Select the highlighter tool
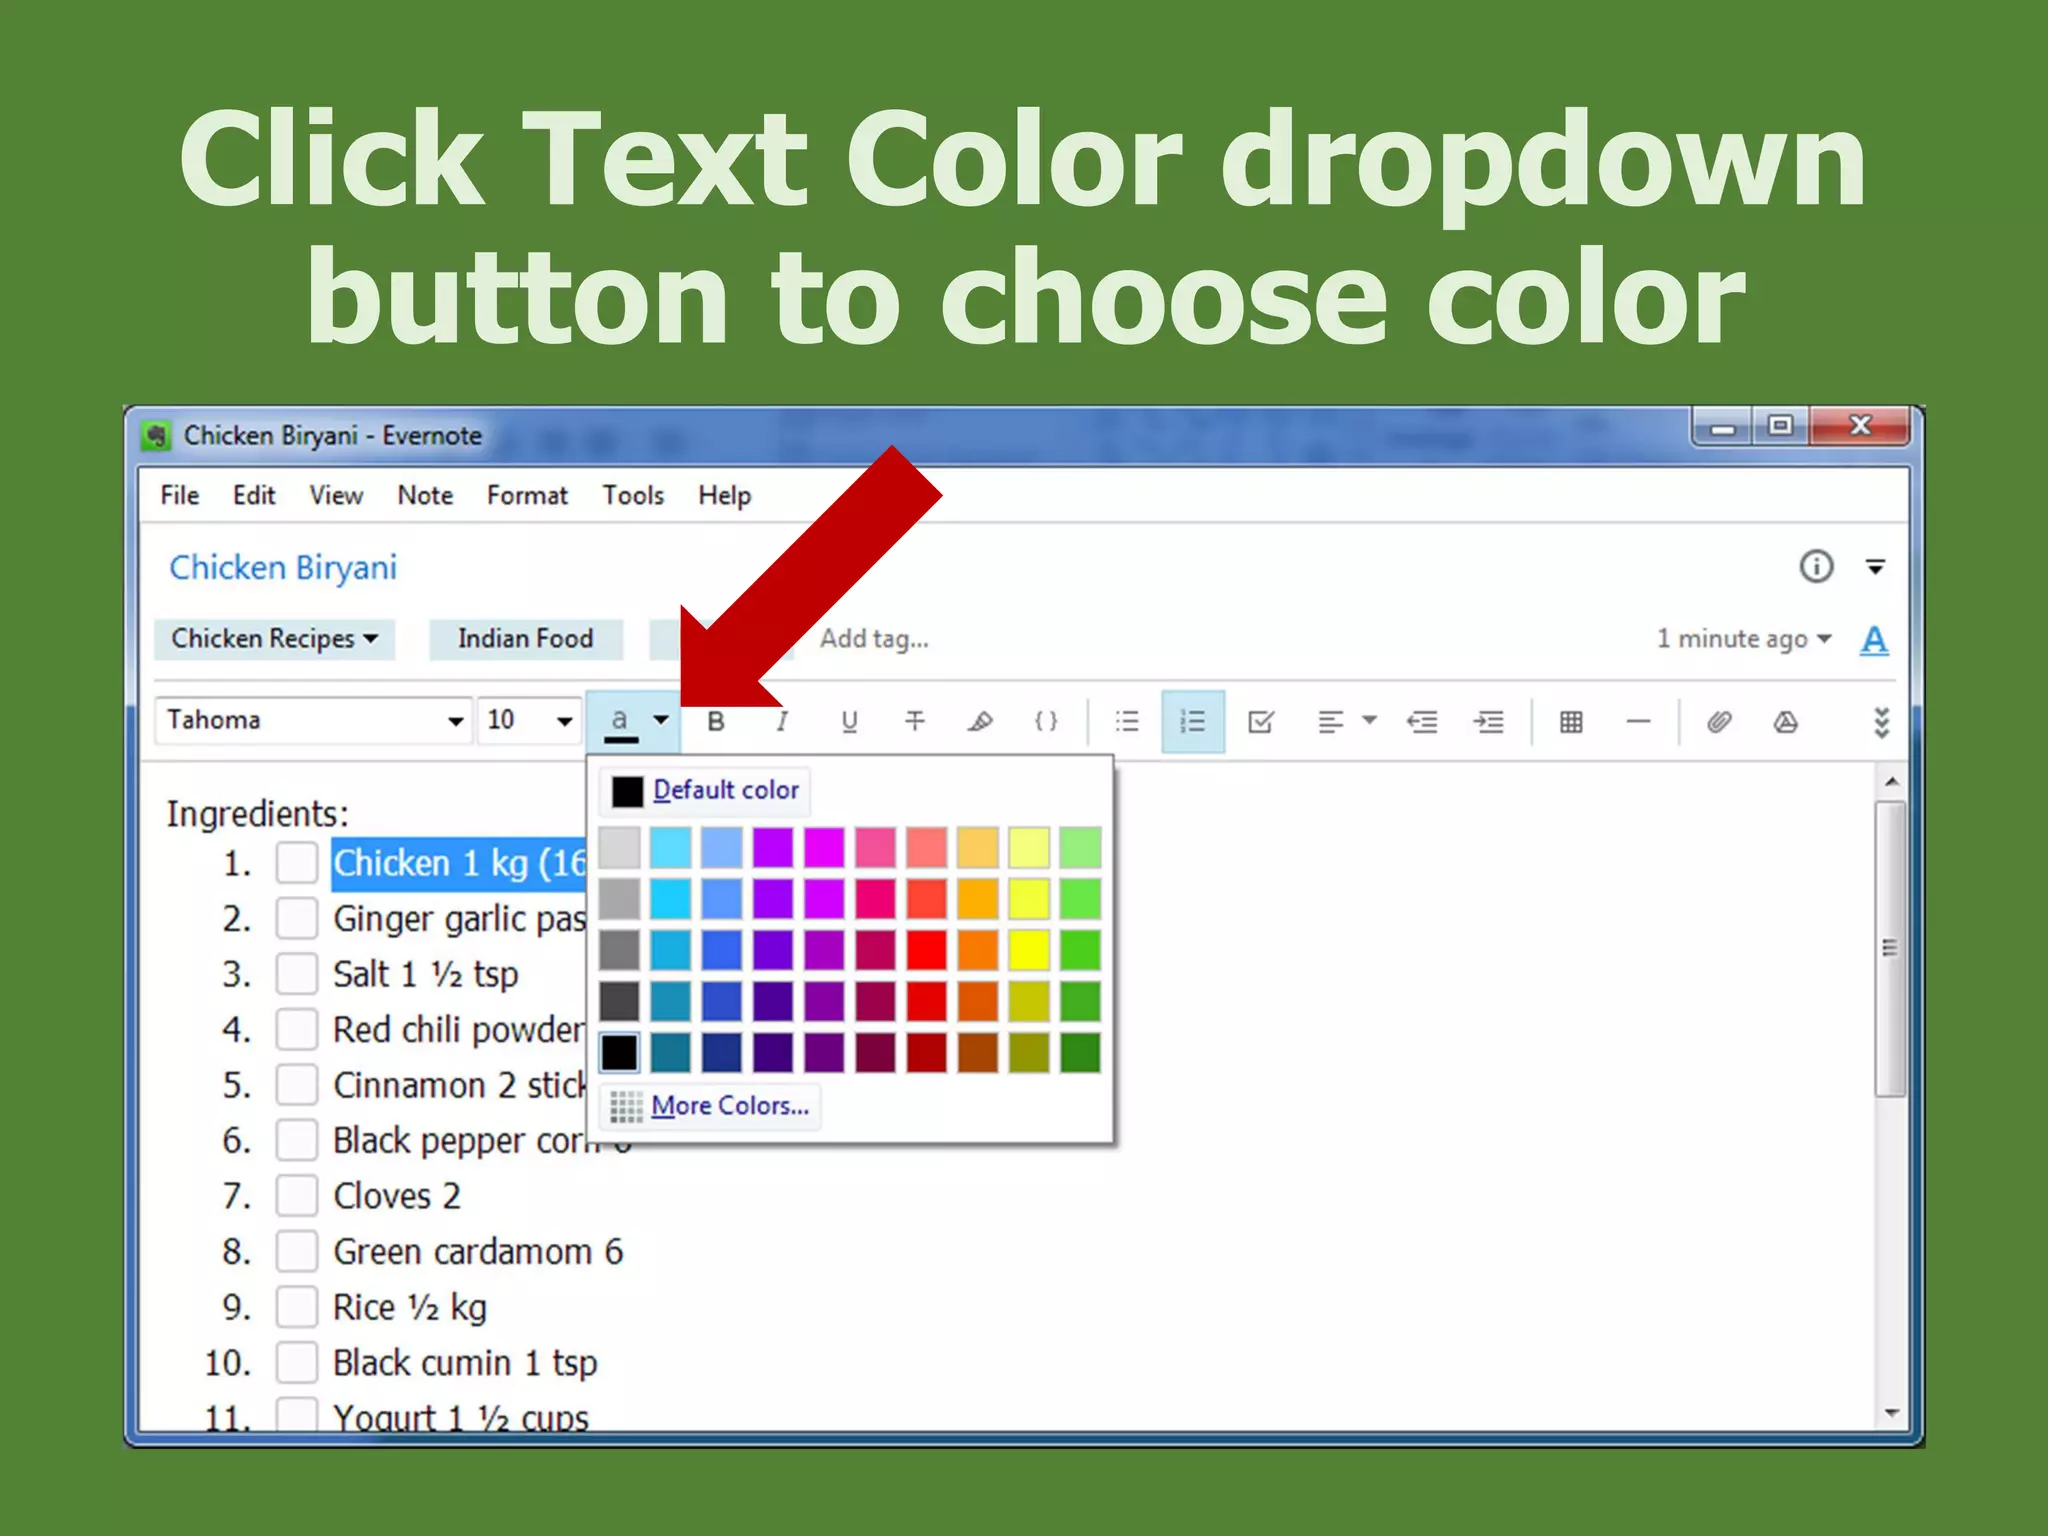 [980, 721]
